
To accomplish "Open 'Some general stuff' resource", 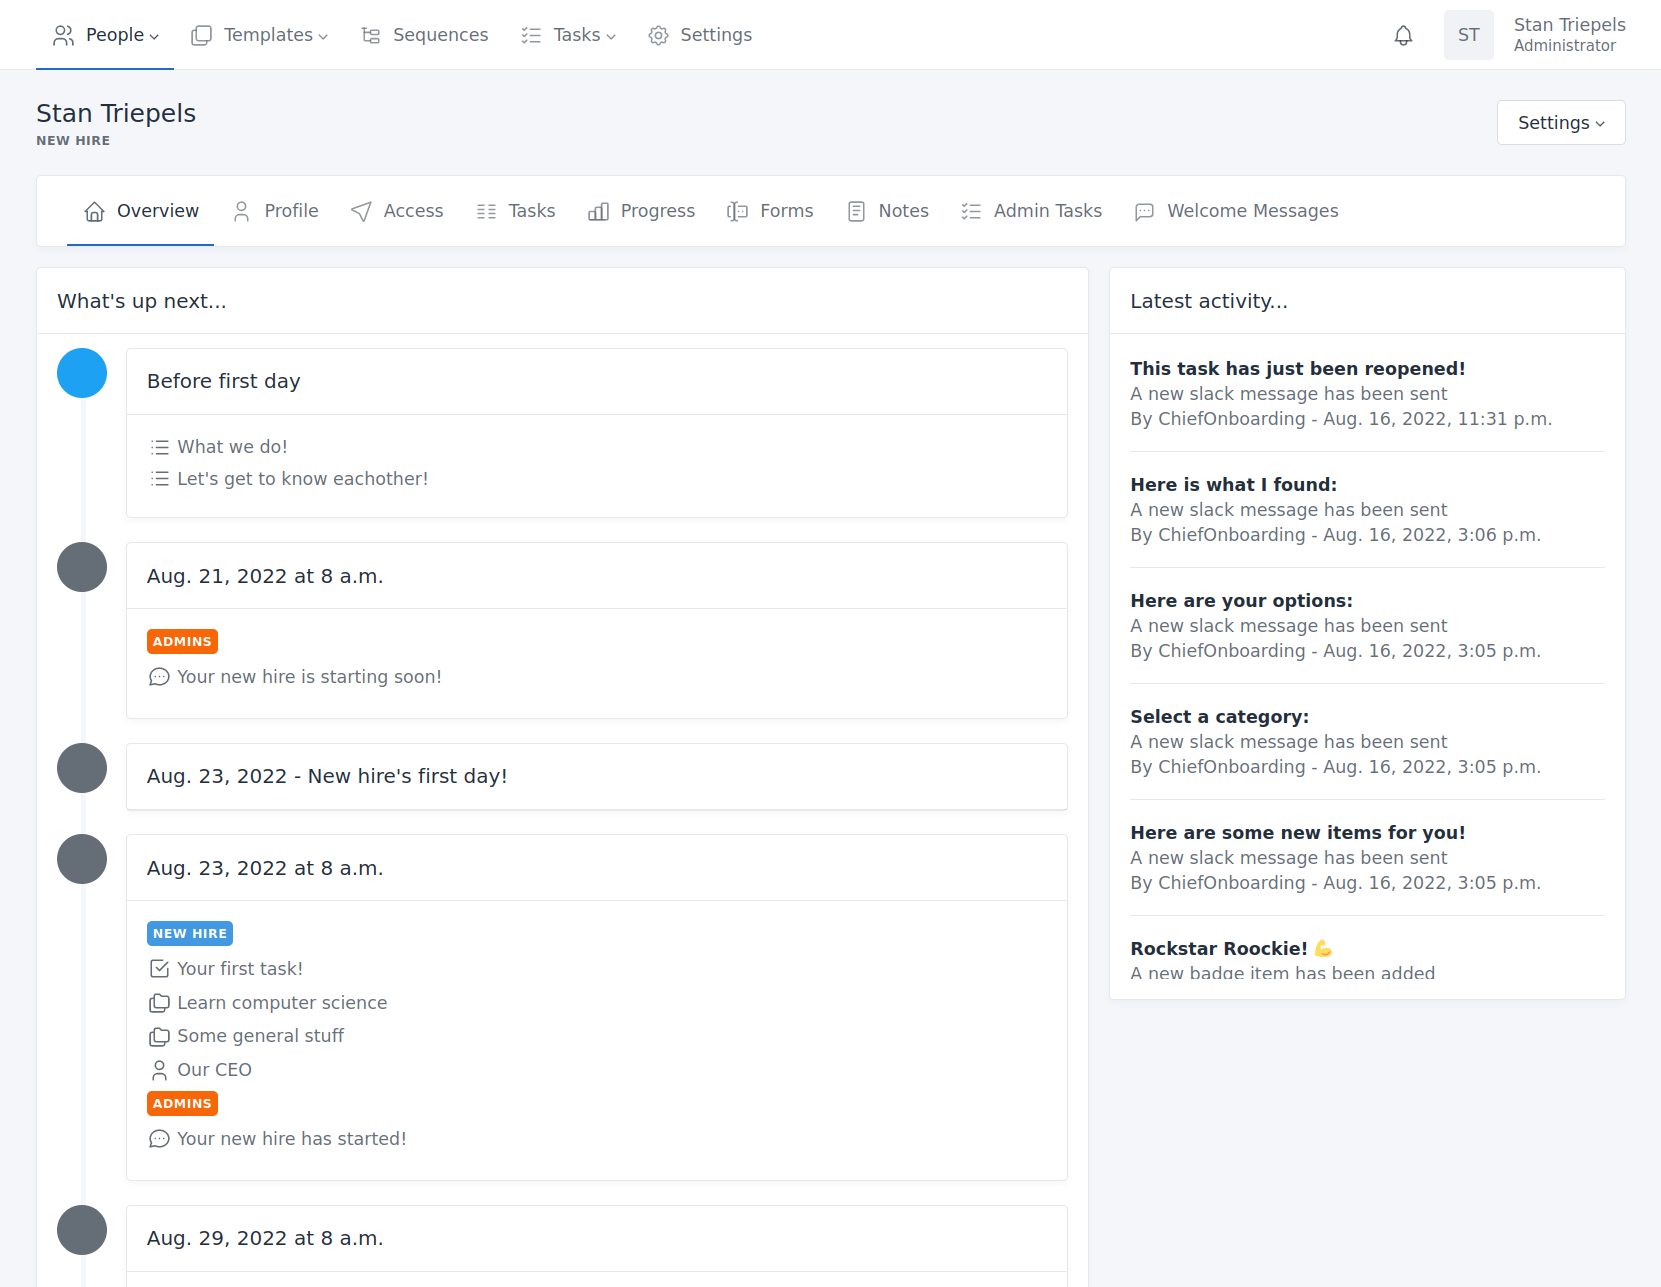I will point(260,1036).
